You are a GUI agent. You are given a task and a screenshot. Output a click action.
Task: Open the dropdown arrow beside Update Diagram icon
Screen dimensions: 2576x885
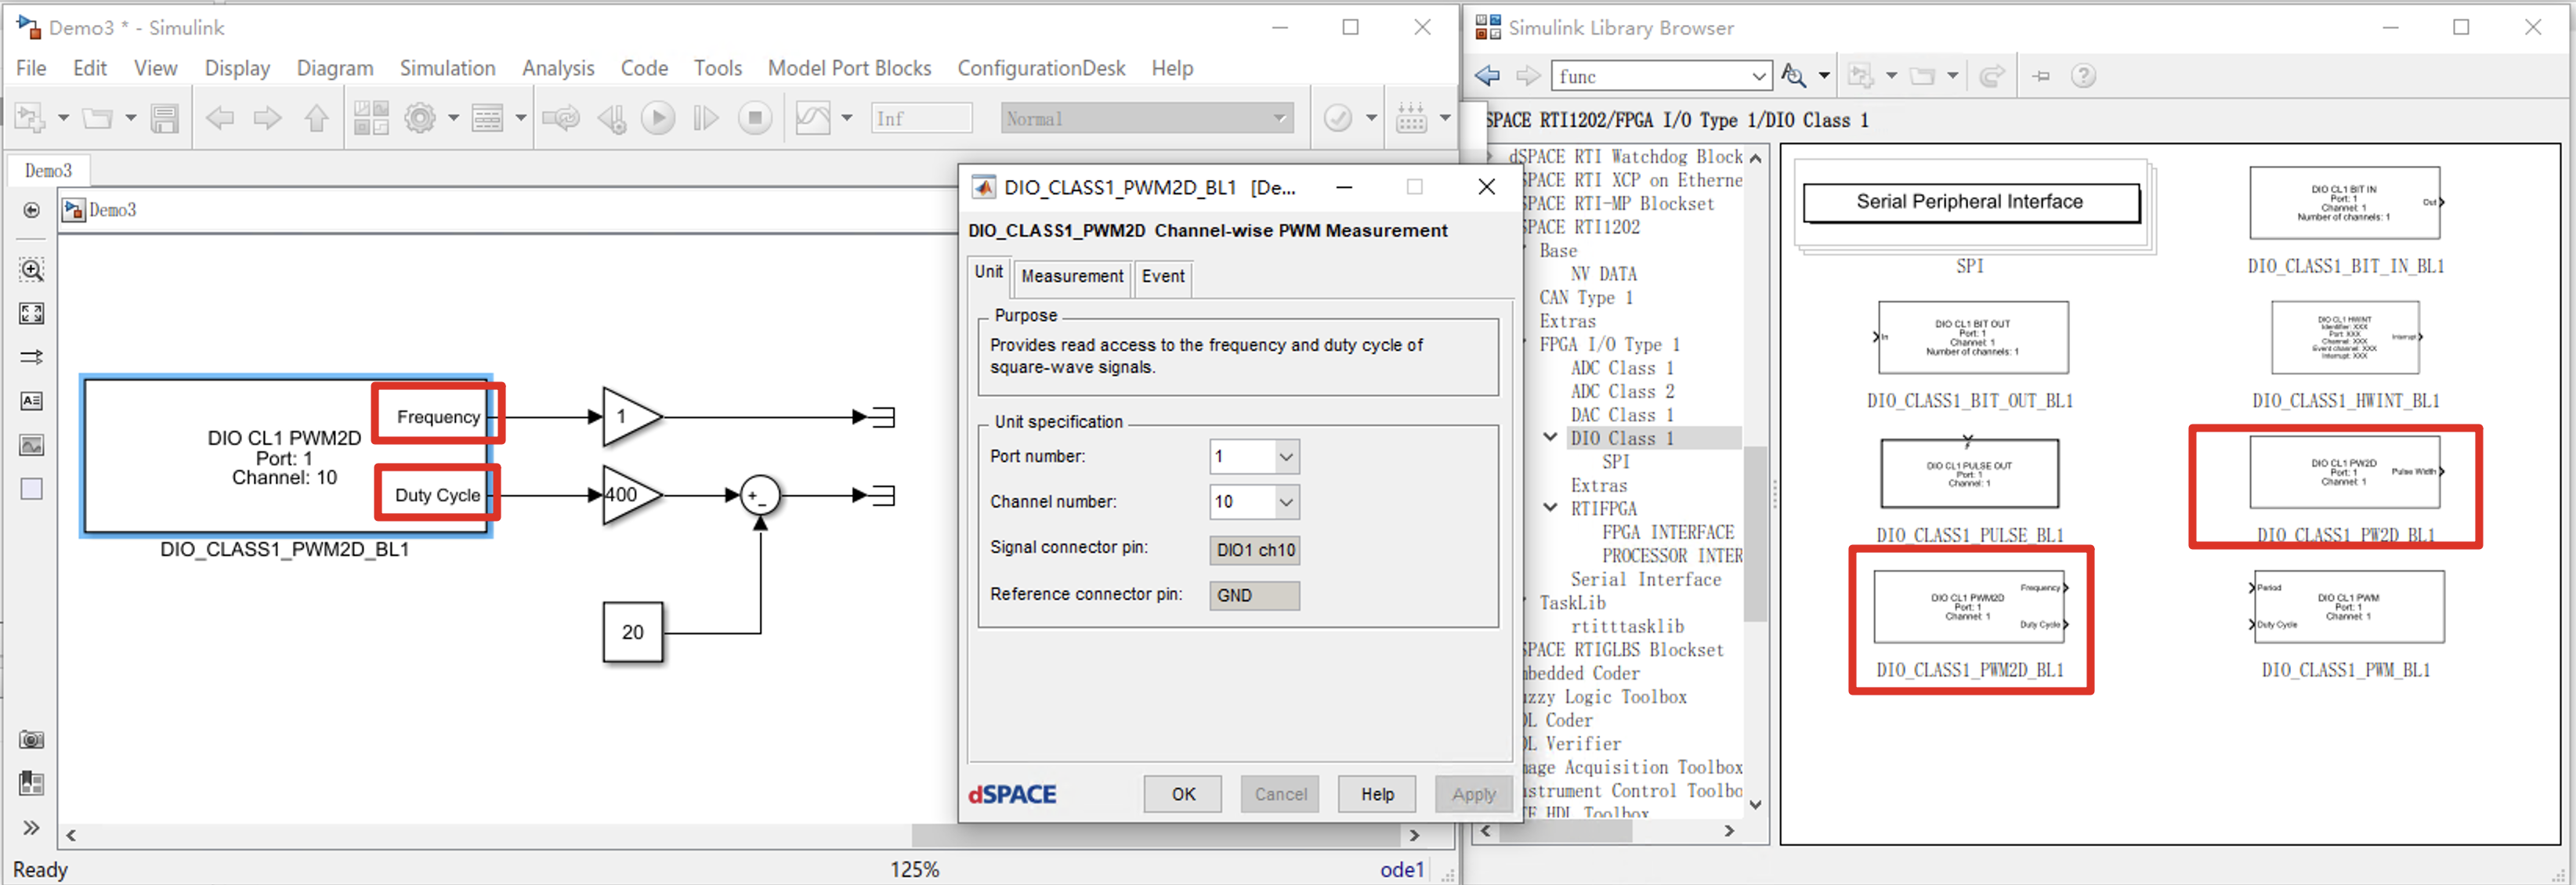(x=1371, y=119)
